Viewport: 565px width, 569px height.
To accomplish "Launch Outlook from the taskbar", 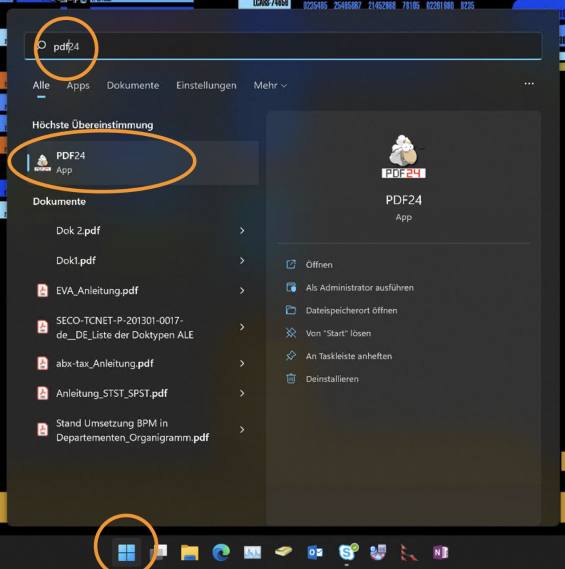I will coord(315,552).
